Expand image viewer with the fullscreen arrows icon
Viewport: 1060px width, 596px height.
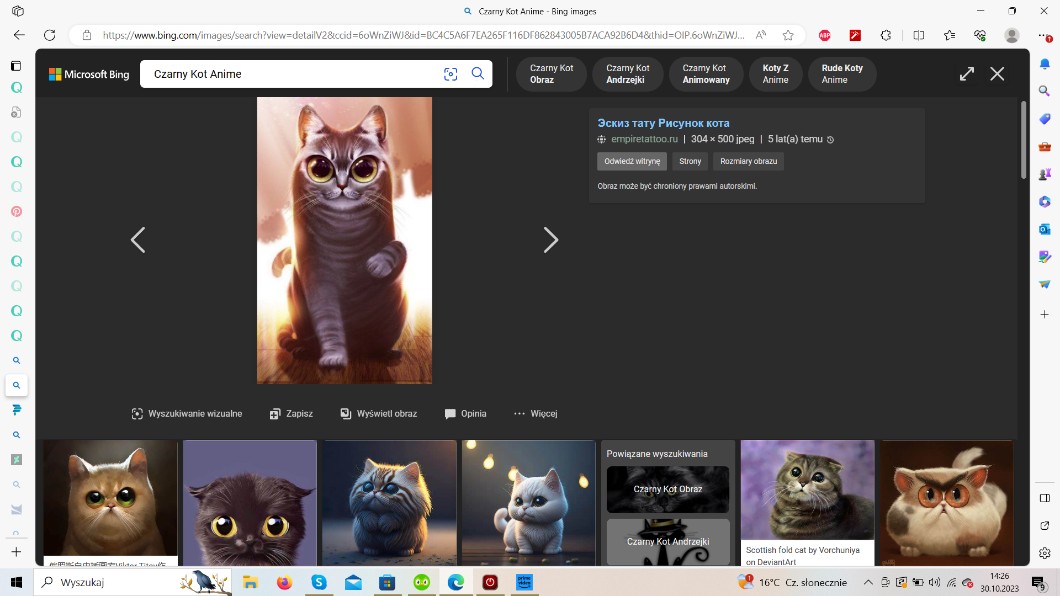point(967,74)
